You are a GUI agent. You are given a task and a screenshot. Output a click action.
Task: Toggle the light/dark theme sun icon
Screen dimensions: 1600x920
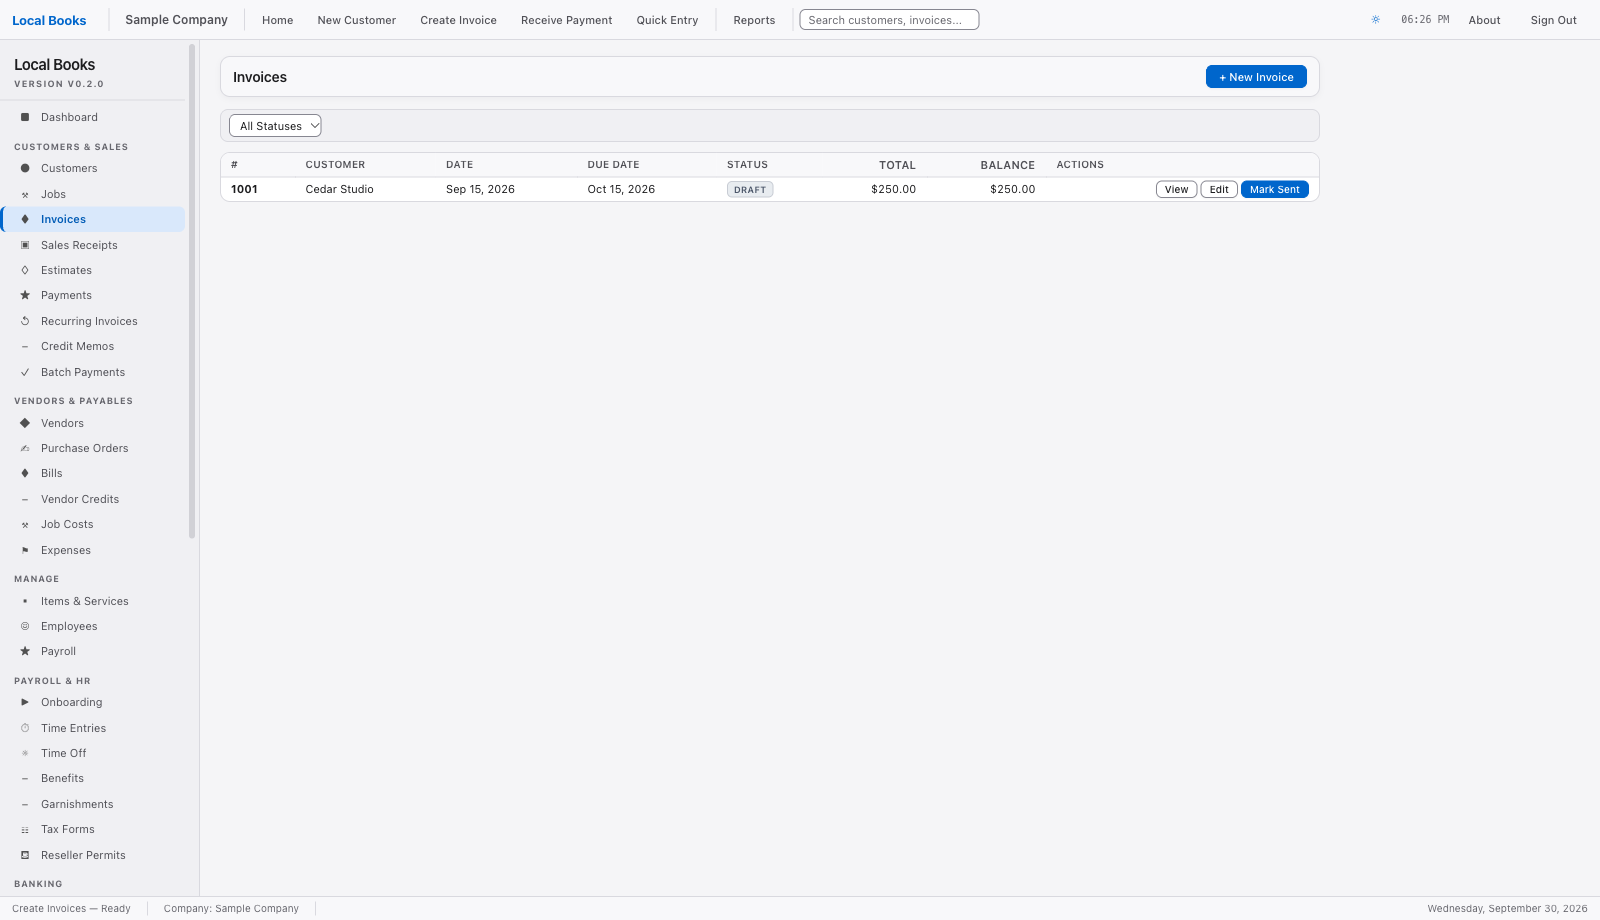[1376, 20]
